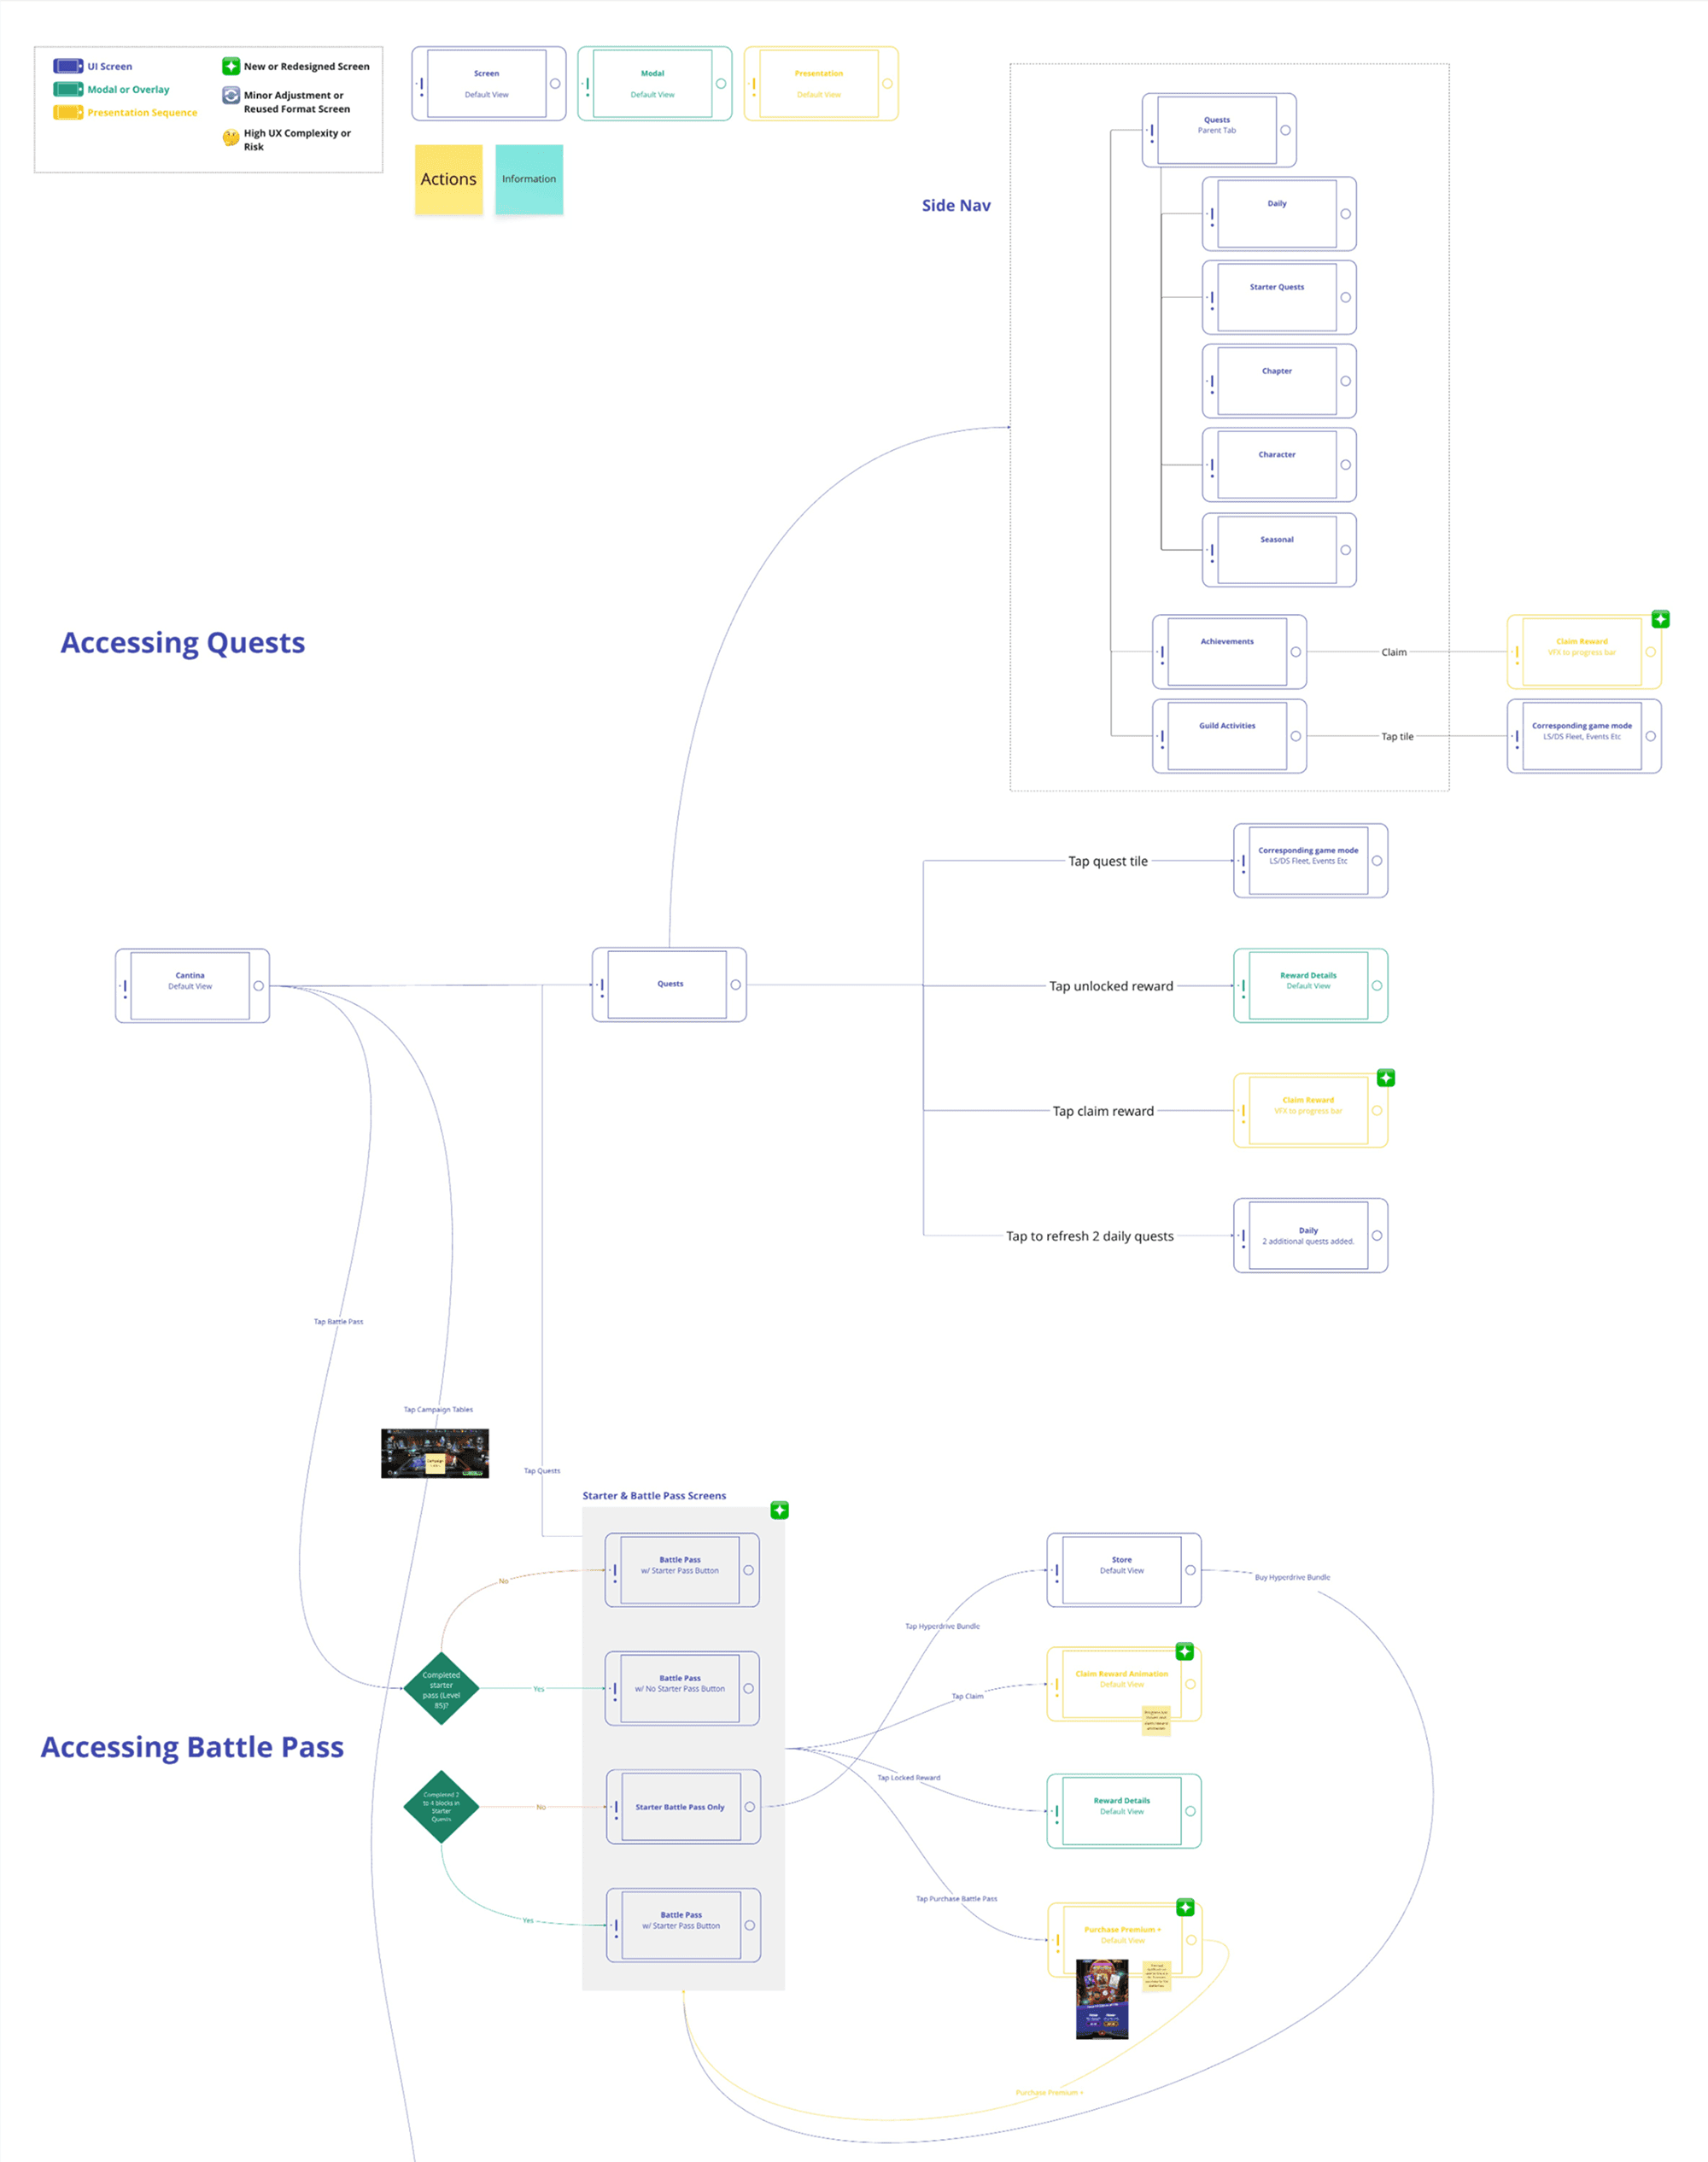1708x2162 pixels.
Task: Click the yellow Presentation Sequence legend icon
Action: (x=68, y=112)
